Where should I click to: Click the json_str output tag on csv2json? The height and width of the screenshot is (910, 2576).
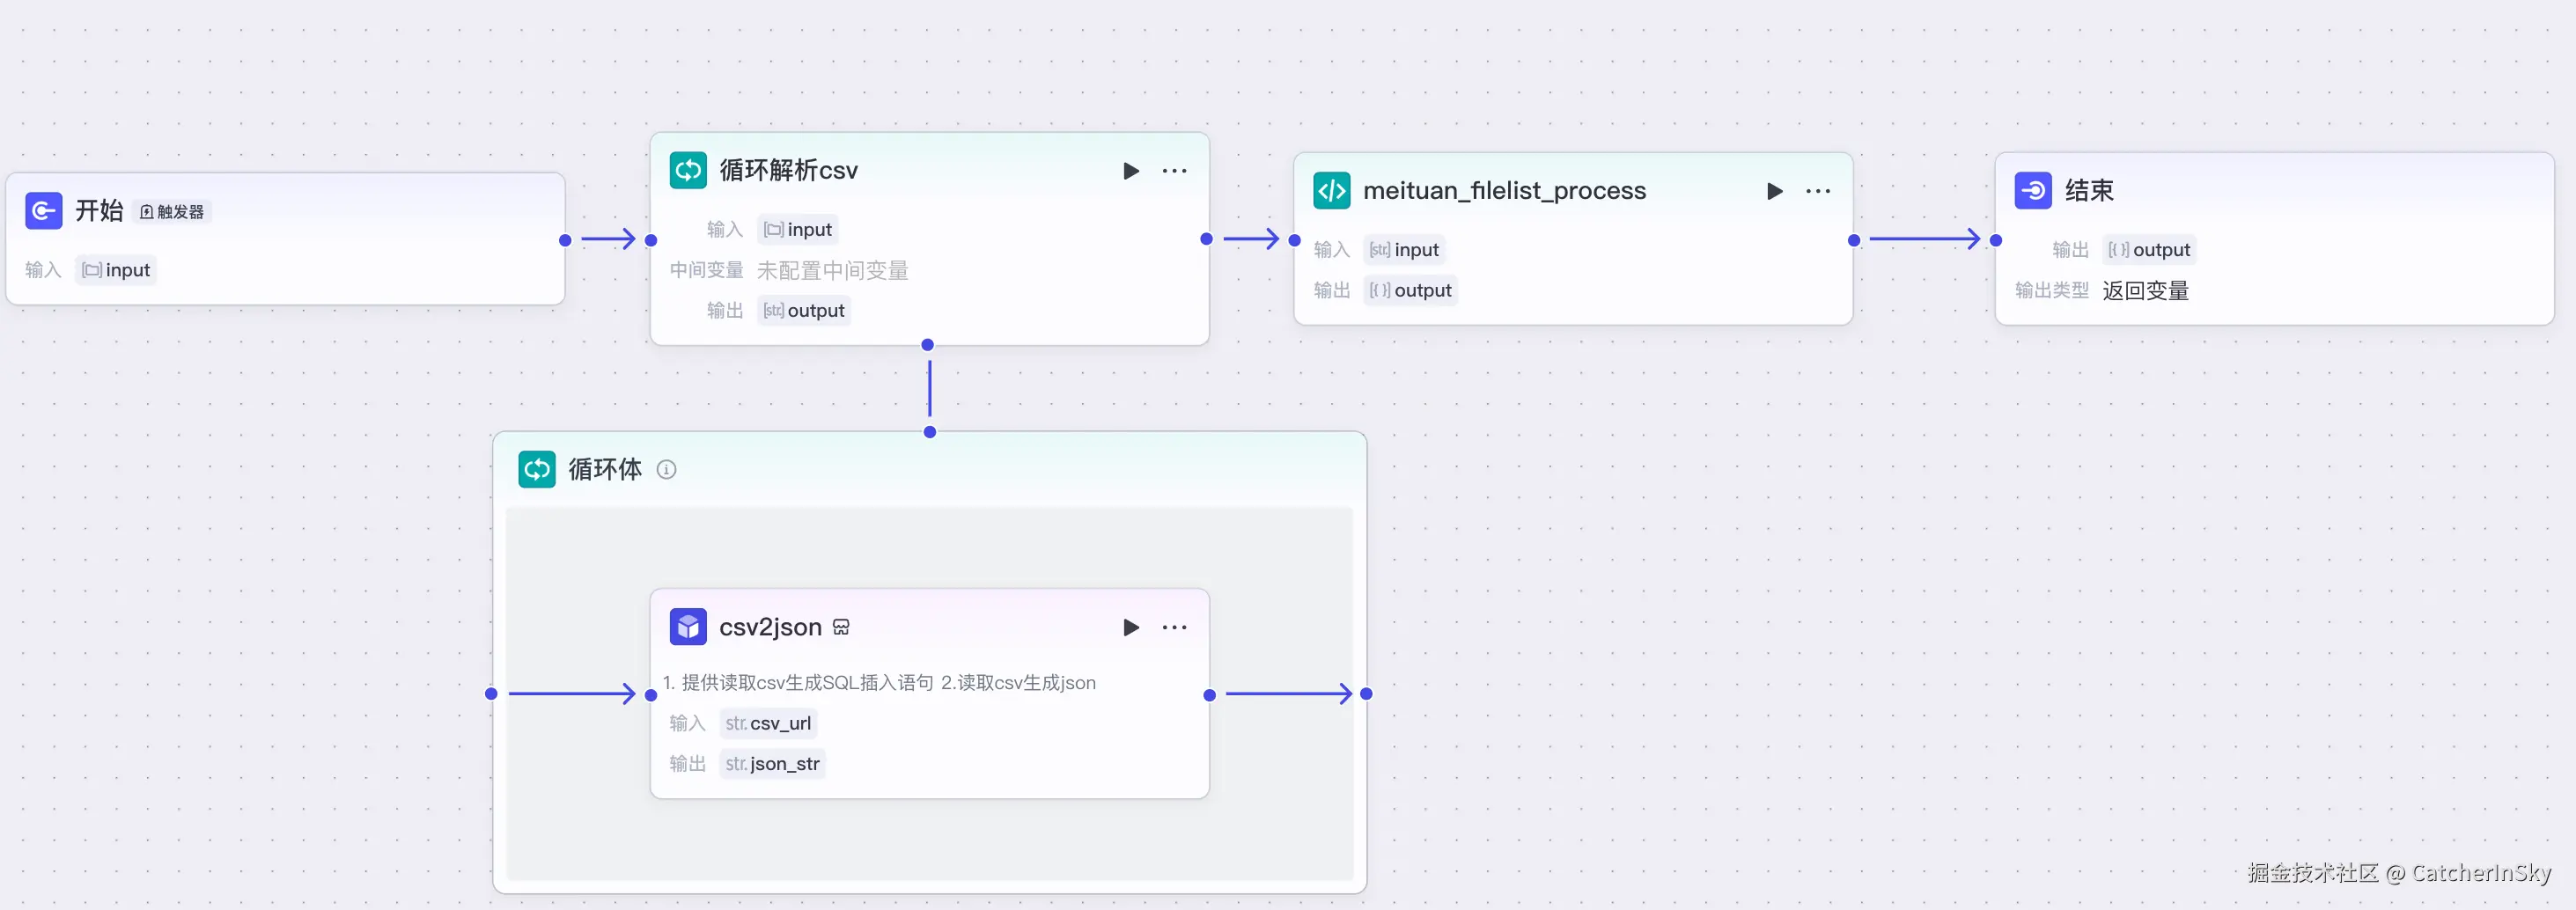(x=772, y=763)
